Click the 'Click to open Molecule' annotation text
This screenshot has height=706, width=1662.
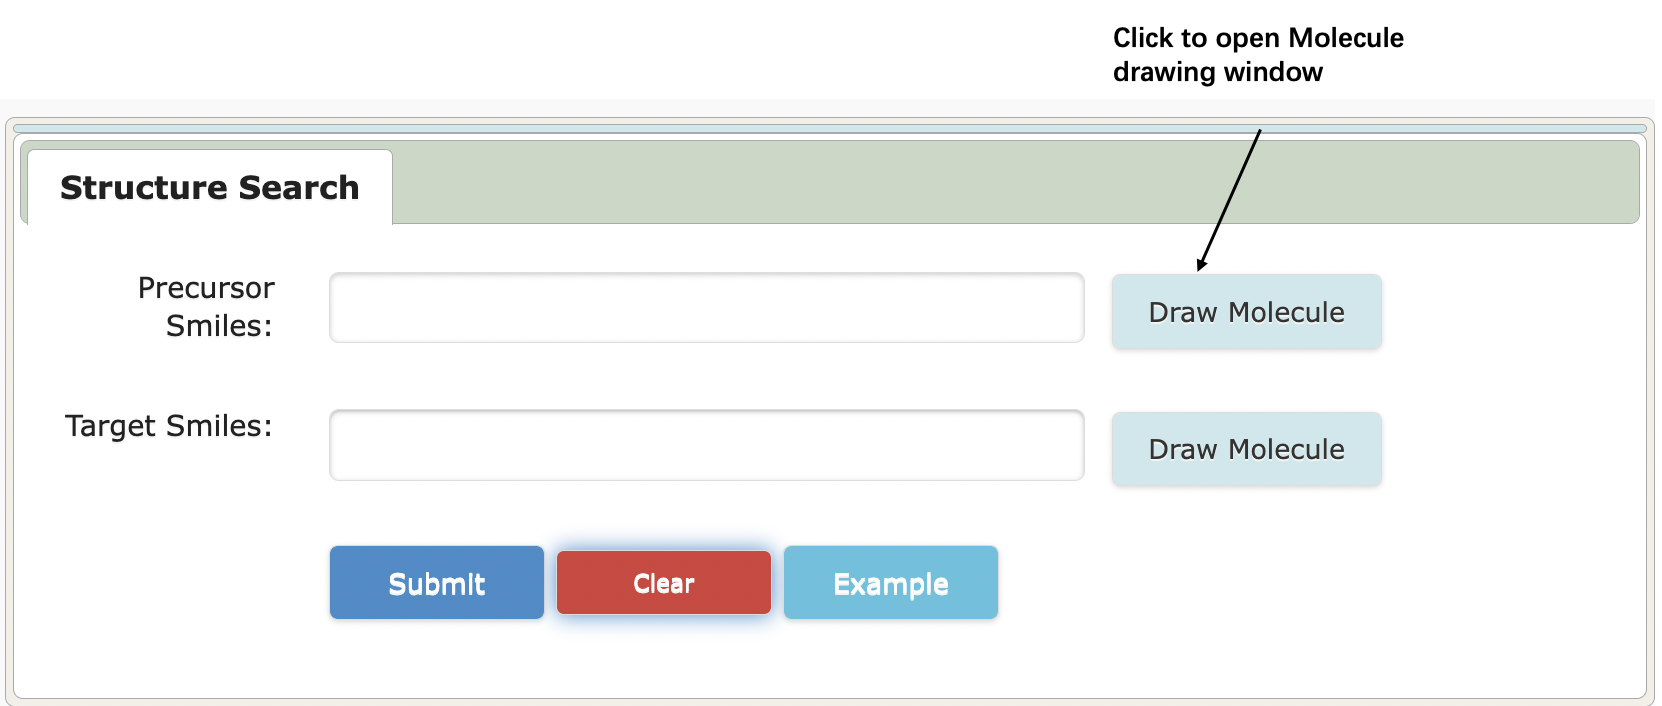1258,38
